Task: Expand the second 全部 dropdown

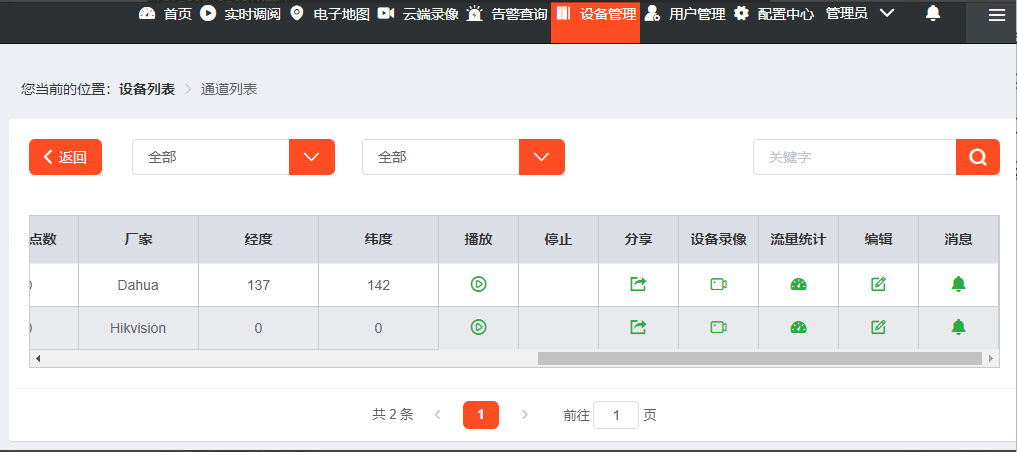Action: click(x=541, y=157)
